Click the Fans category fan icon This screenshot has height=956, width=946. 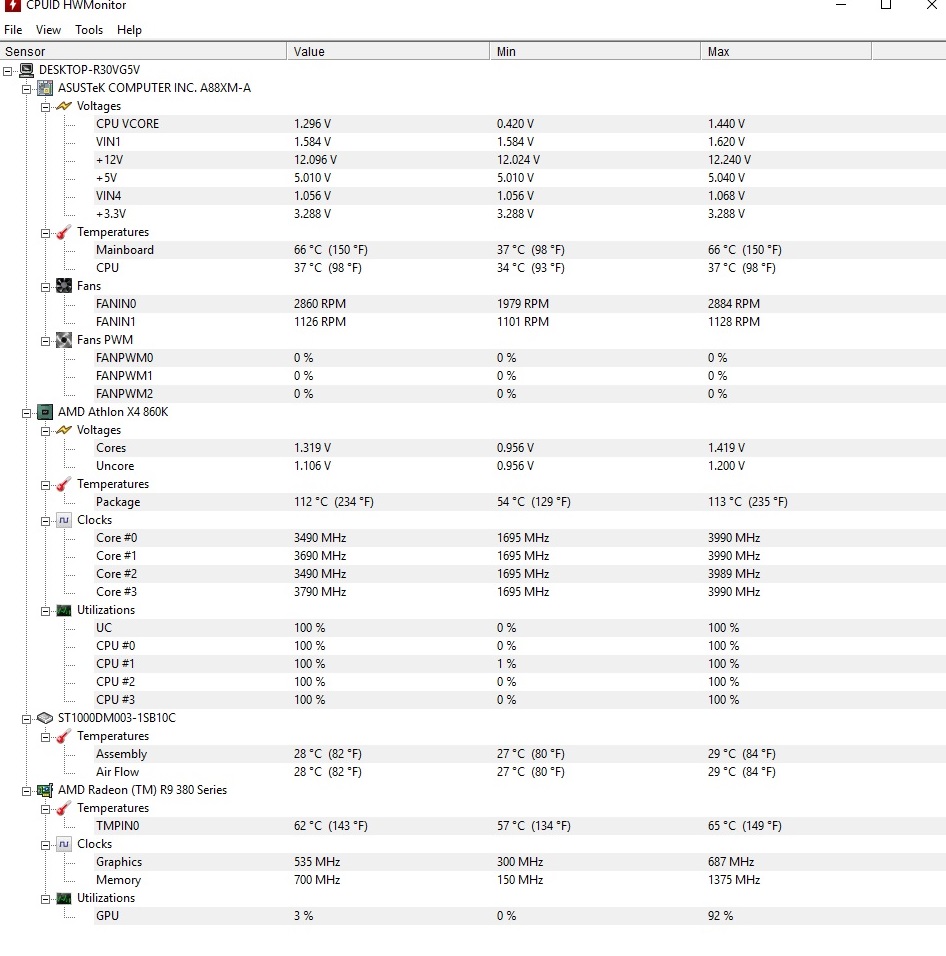pos(64,286)
